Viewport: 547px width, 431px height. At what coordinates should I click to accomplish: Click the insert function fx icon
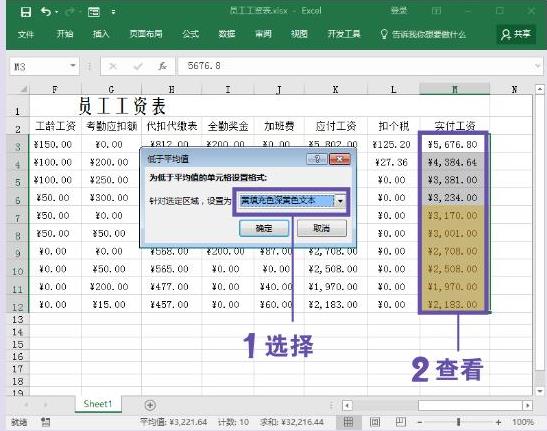pos(162,66)
